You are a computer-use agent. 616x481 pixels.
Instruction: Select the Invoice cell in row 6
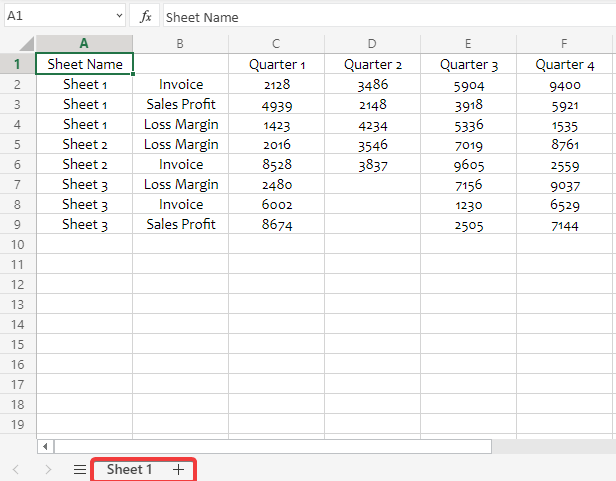[181, 164]
